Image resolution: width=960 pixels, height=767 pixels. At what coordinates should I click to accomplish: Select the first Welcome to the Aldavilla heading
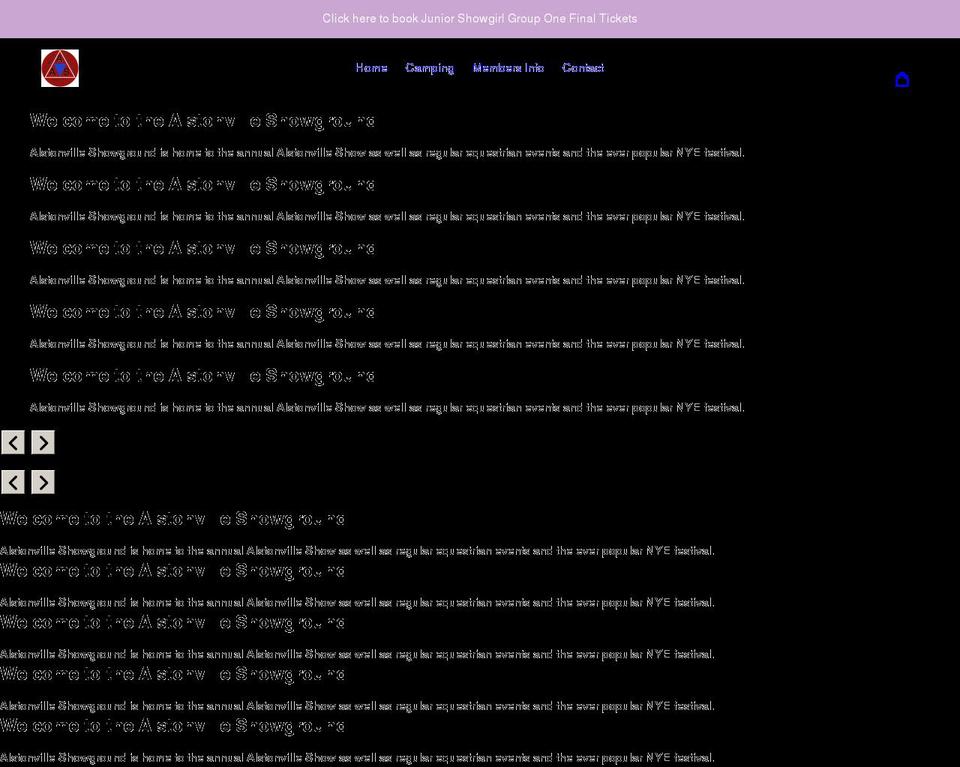202,120
